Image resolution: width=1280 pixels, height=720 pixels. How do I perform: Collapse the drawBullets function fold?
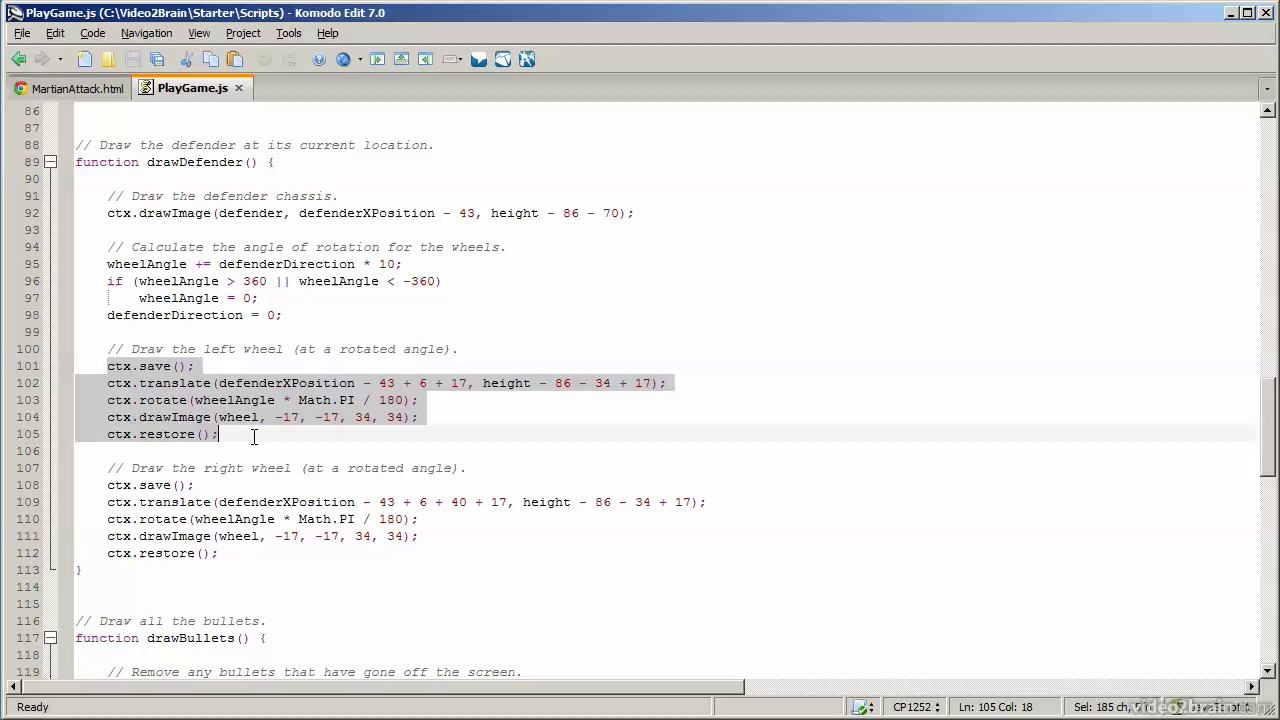[x=51, y=638]
